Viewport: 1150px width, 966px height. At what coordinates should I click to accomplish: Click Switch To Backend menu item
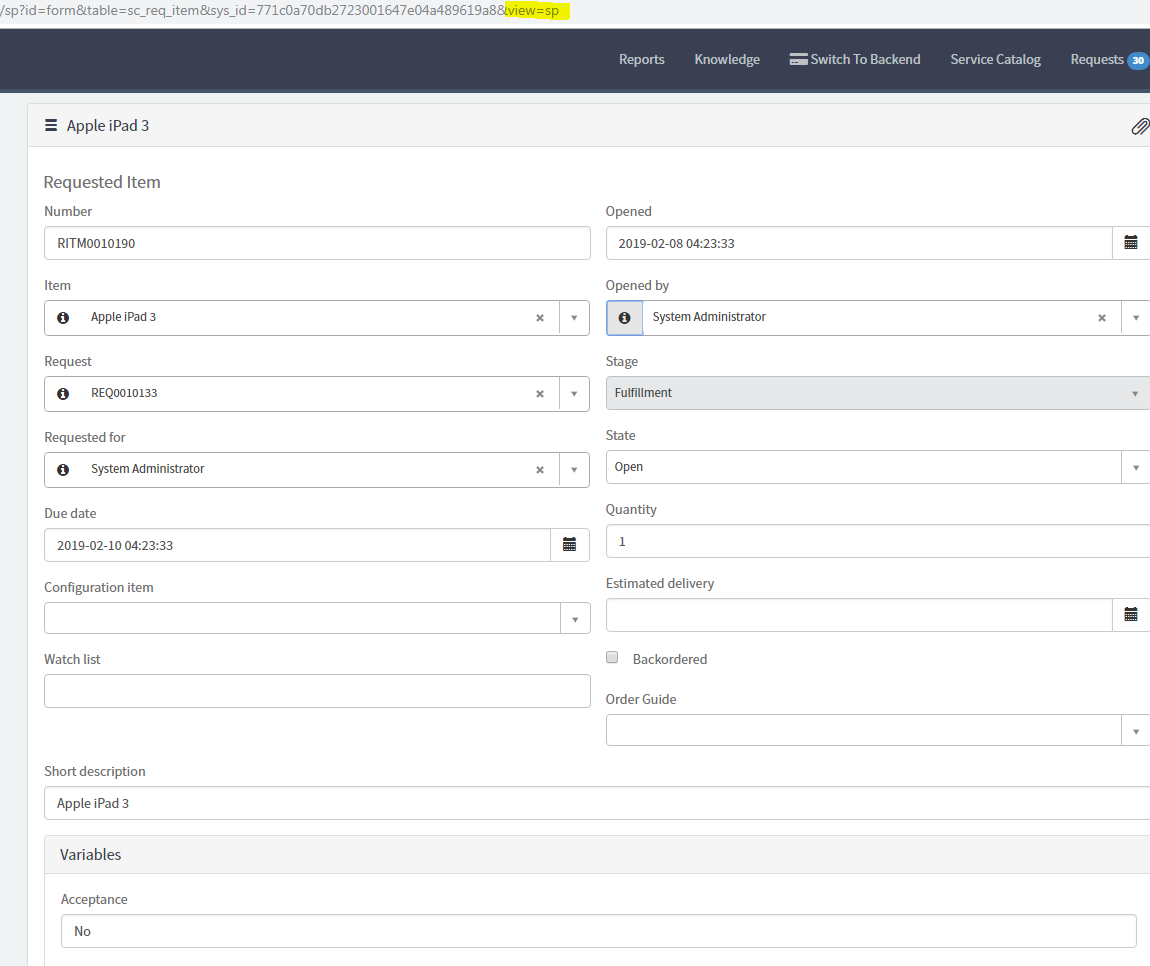tap(855, 59)
